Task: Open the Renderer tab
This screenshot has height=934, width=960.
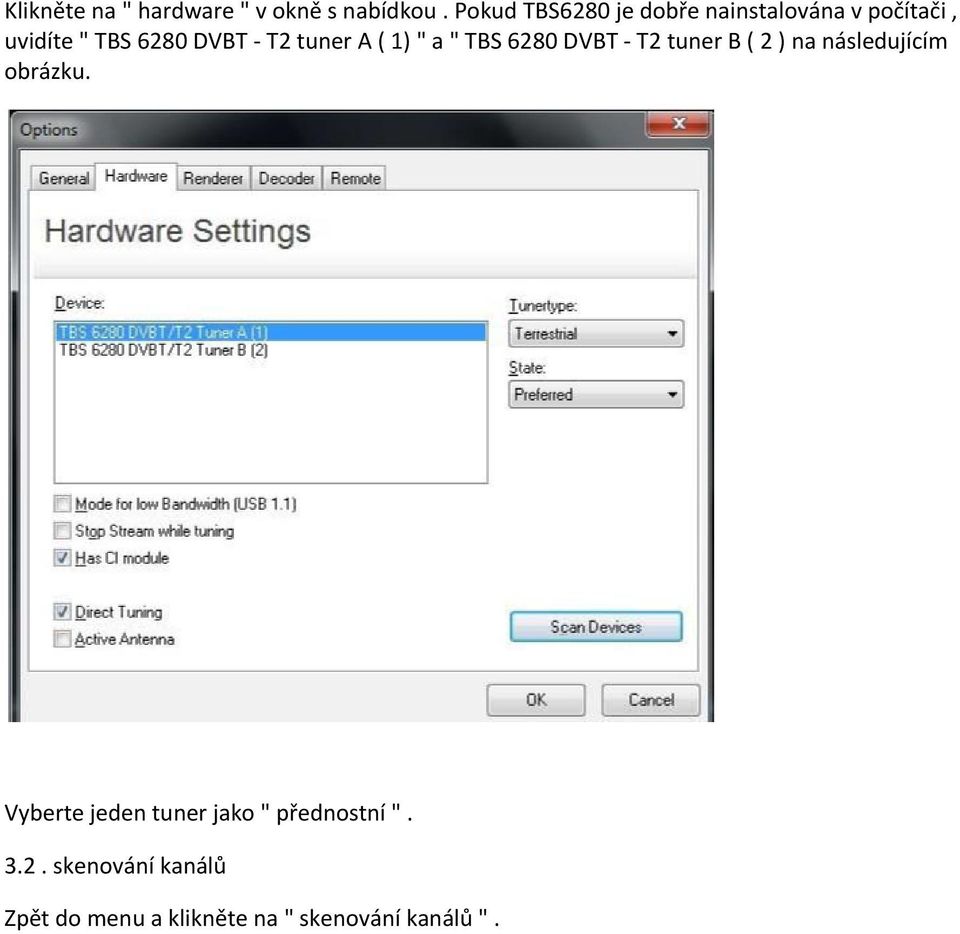Action: coord(213,178)
